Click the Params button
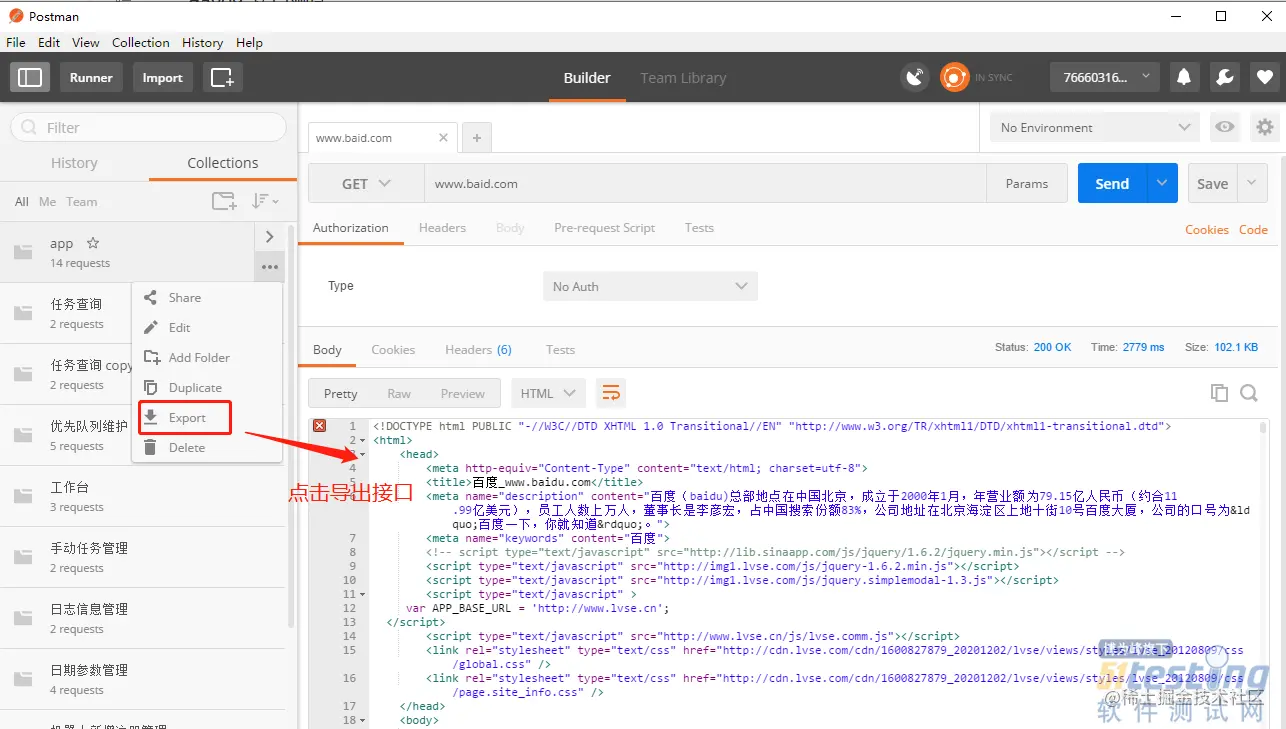This screenshot has height=729, width=1286. (x=1027, y=184)
